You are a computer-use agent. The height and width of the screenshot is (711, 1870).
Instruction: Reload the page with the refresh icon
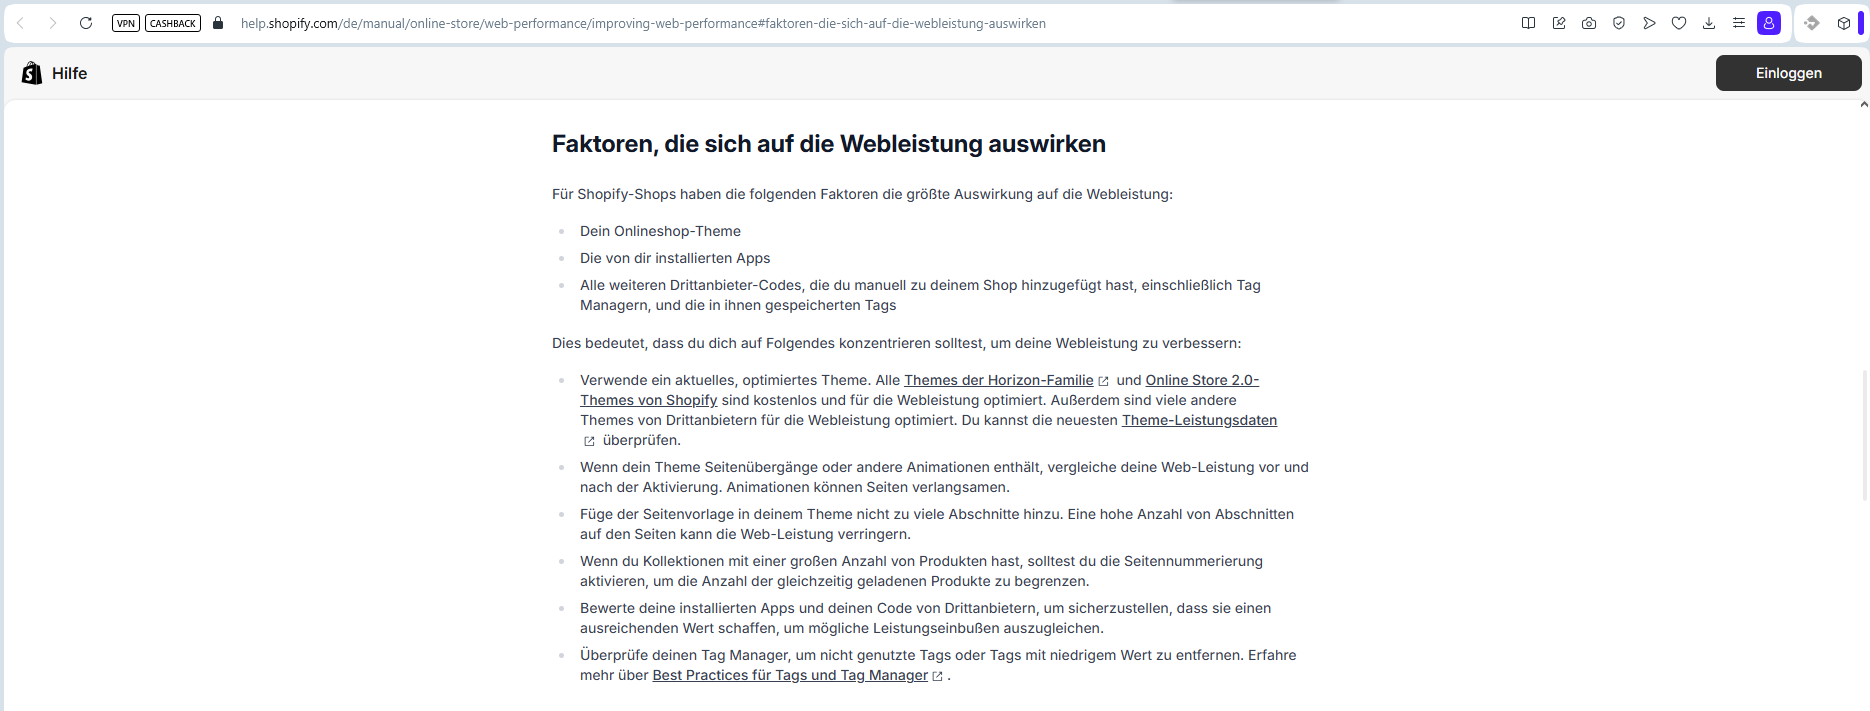(86, 23)
